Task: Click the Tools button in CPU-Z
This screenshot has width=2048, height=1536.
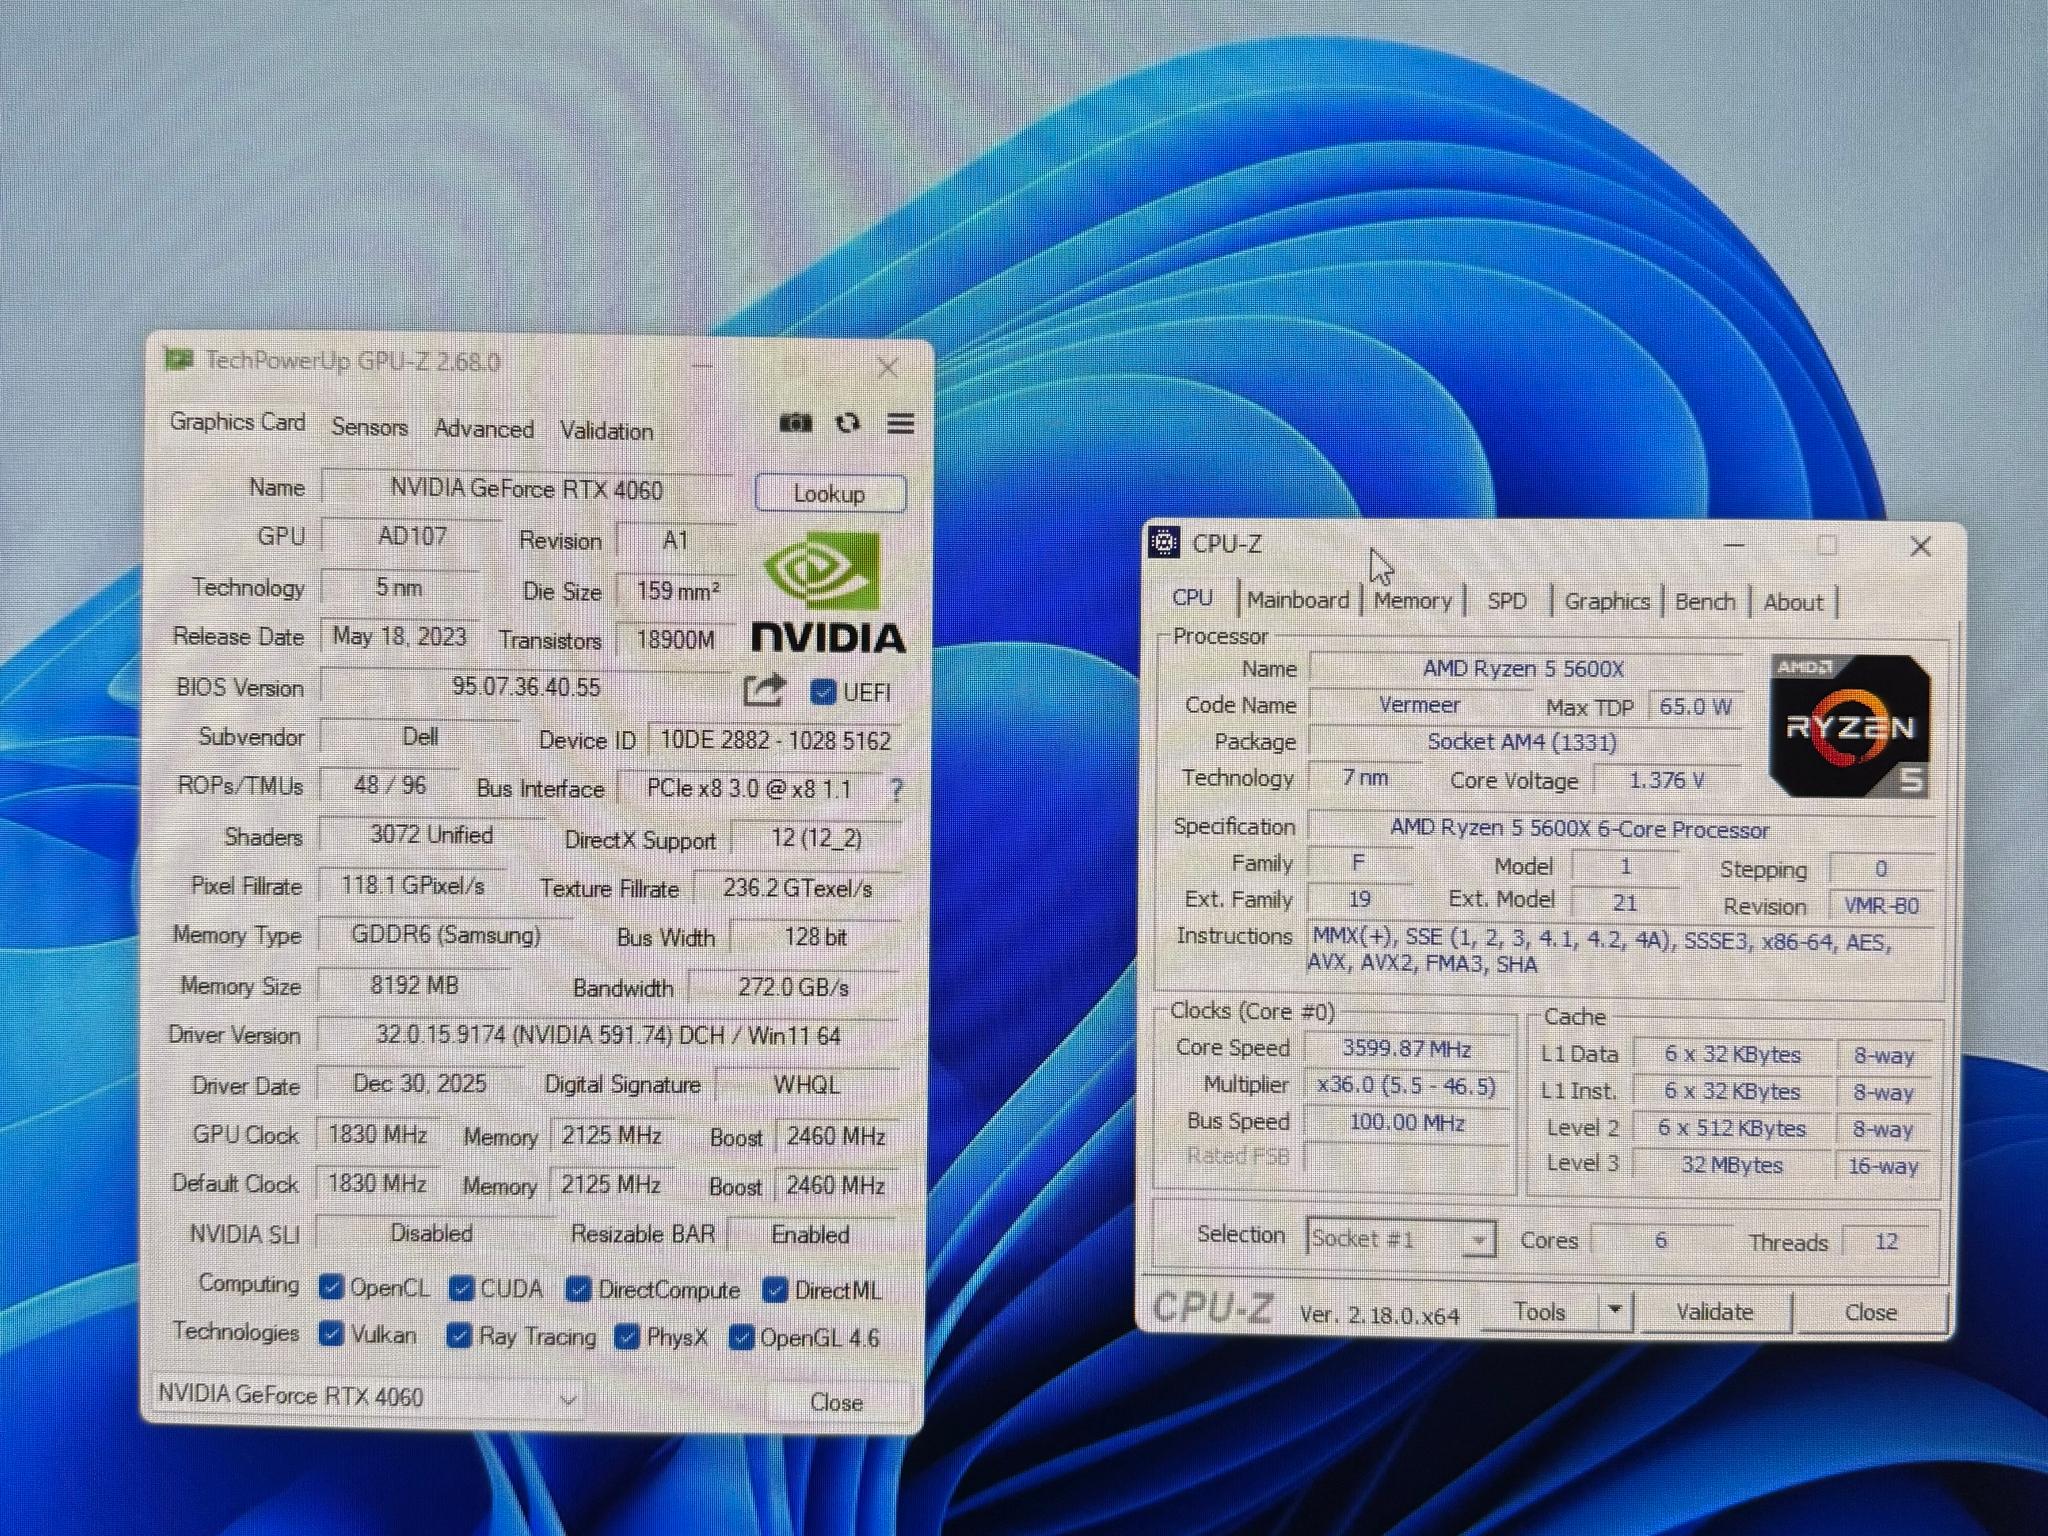Action: click(x=1540, y=1311)
